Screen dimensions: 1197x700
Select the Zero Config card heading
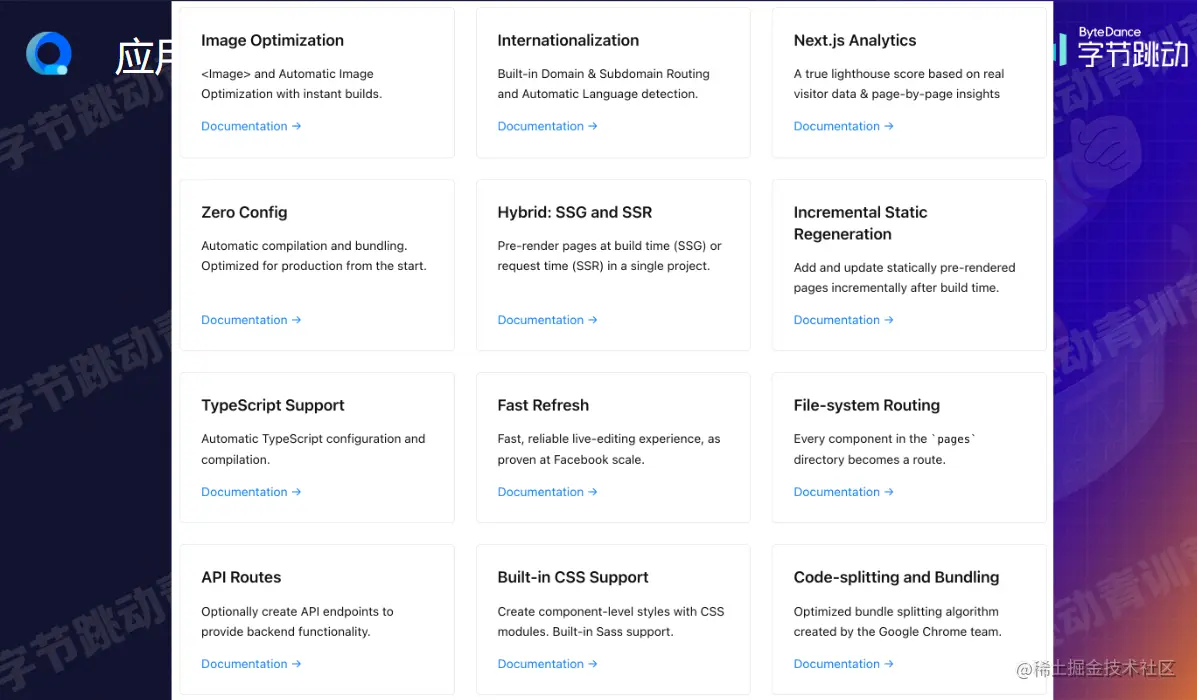(x=244, y=213)
